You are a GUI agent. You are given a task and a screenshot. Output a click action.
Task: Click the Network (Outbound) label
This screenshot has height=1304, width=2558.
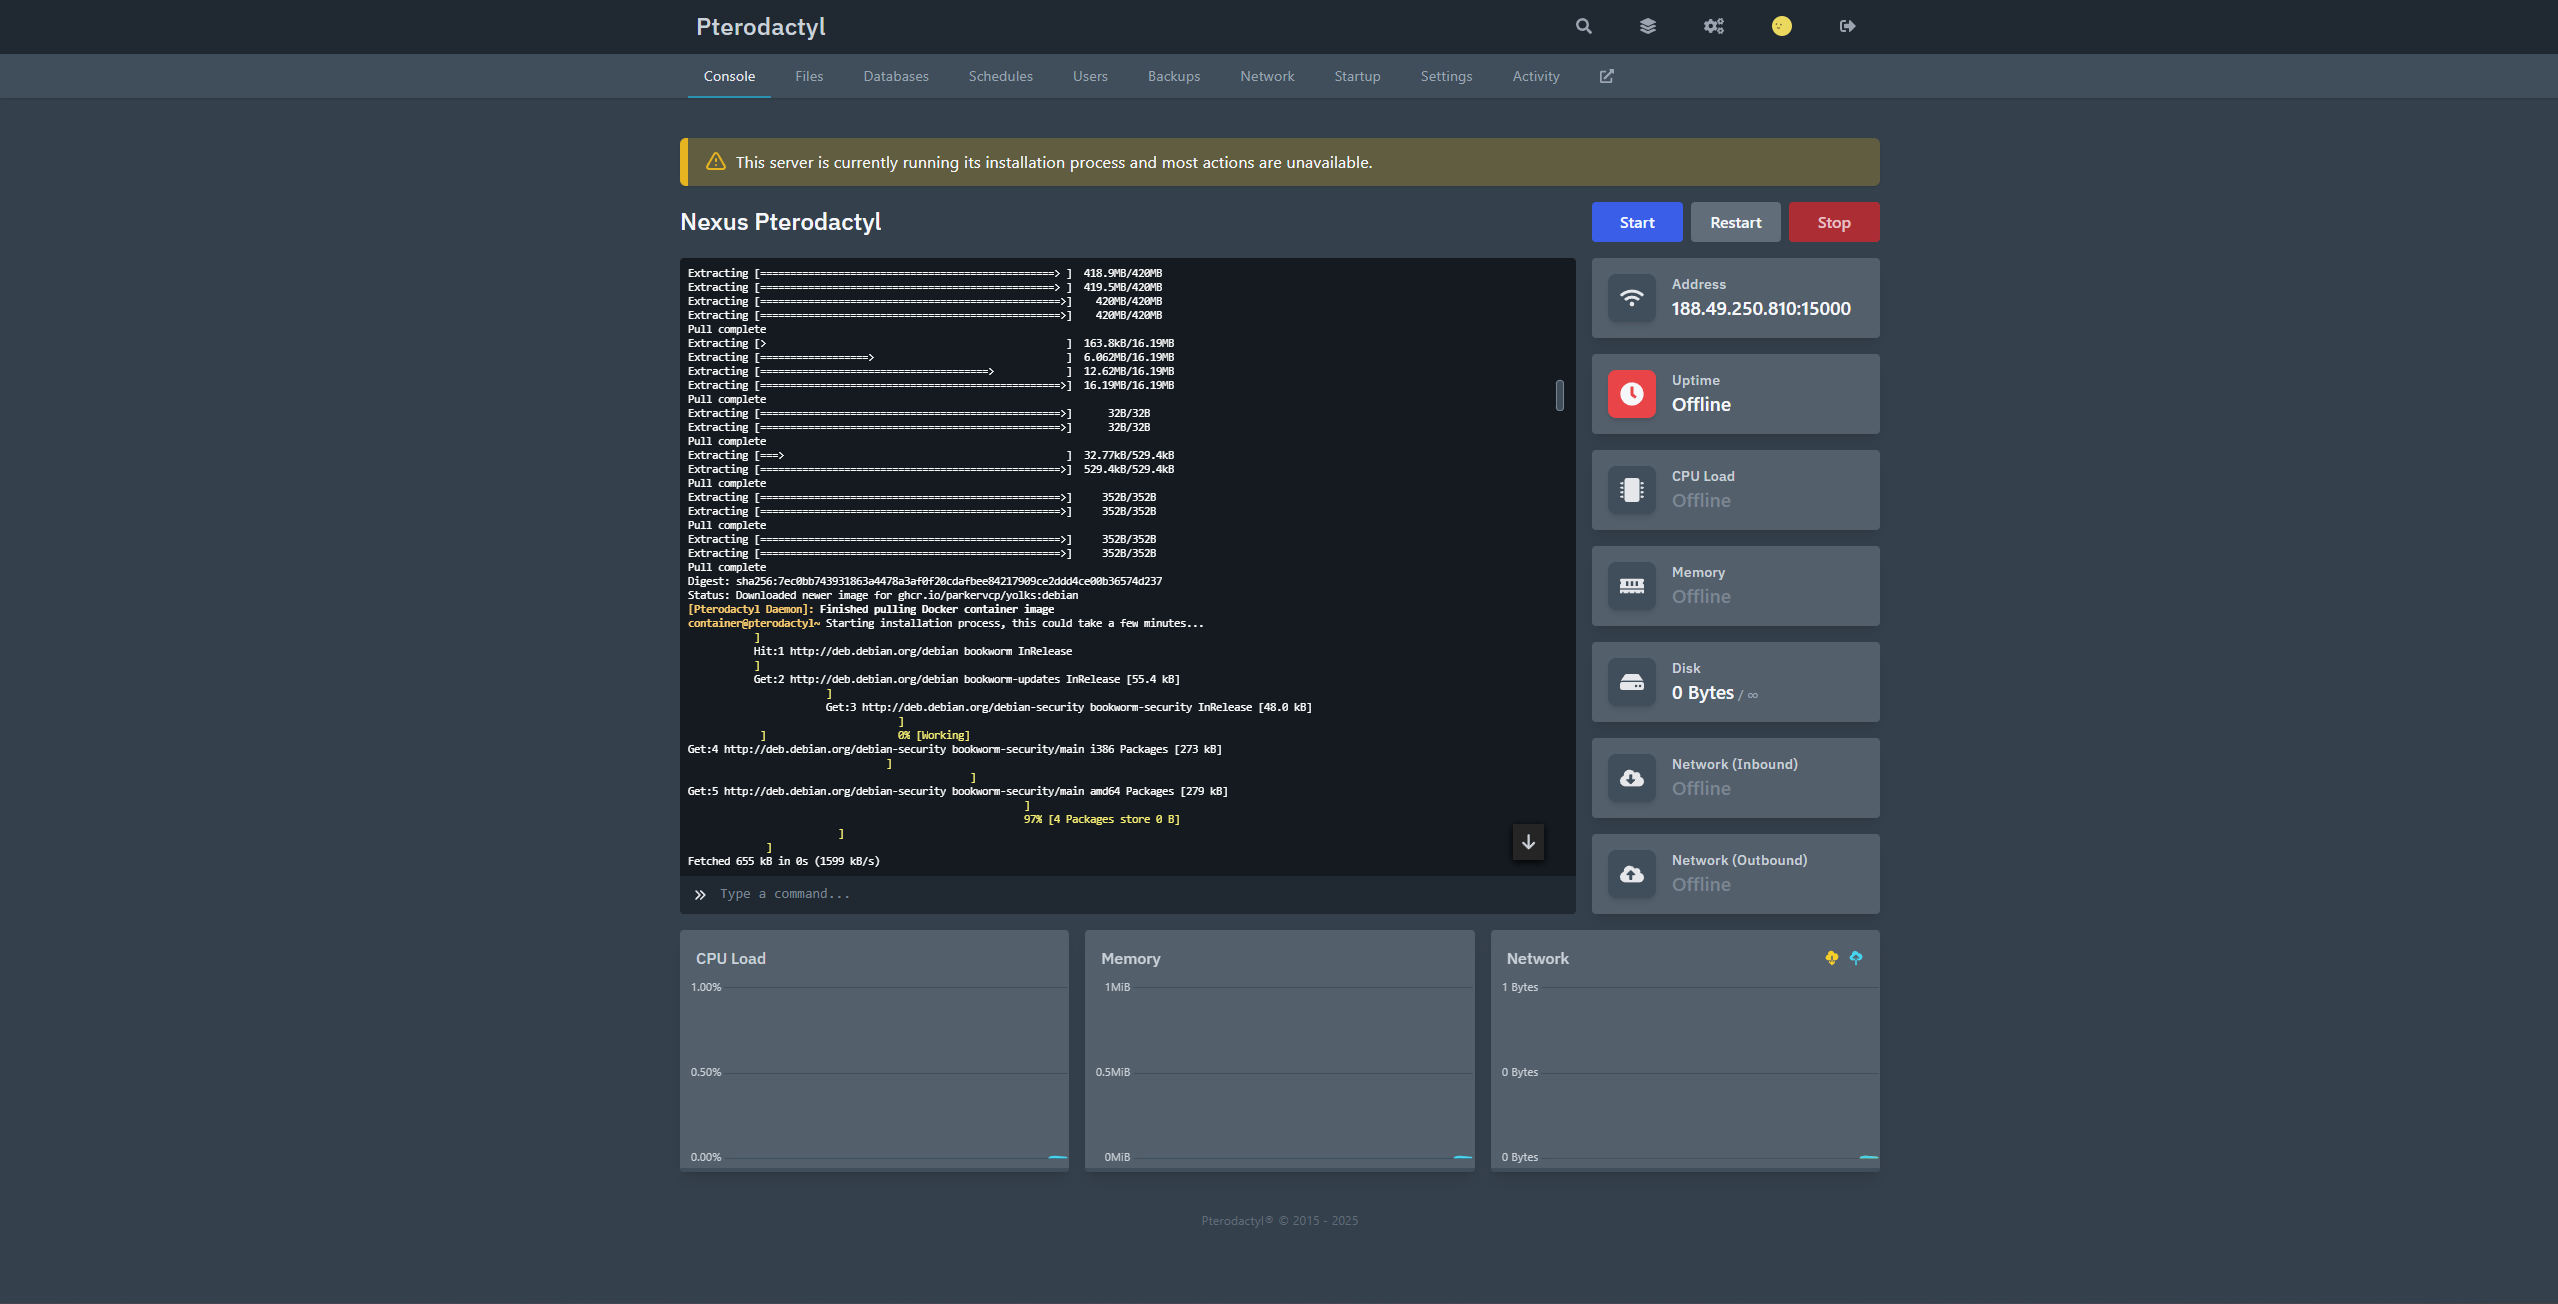1740,860
